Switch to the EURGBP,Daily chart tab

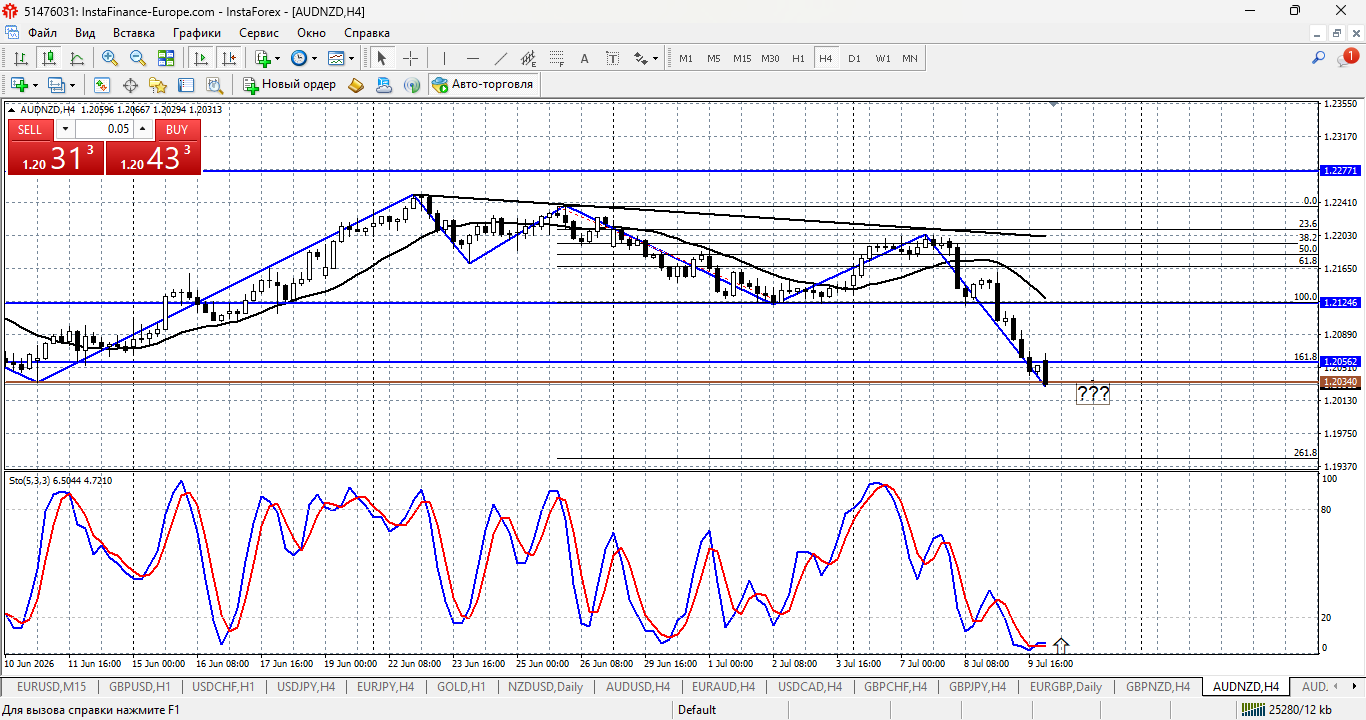tap(1066, 687)
